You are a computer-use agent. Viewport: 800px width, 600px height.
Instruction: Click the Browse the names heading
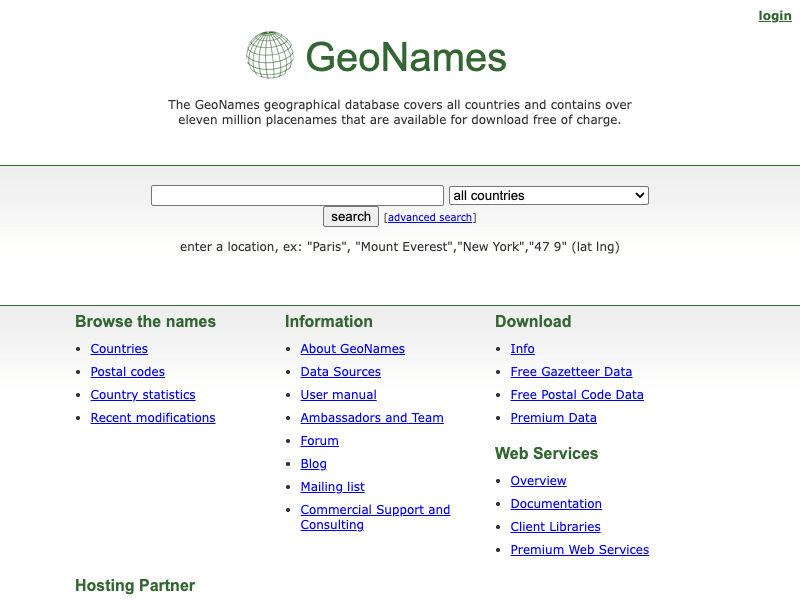point(145,321)
